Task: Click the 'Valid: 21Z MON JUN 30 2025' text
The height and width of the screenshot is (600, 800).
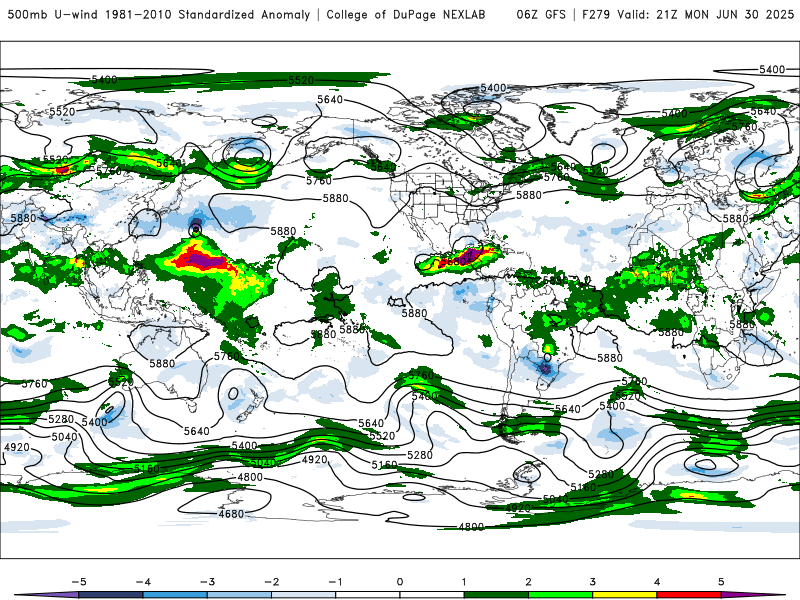Action: [706, 15]
